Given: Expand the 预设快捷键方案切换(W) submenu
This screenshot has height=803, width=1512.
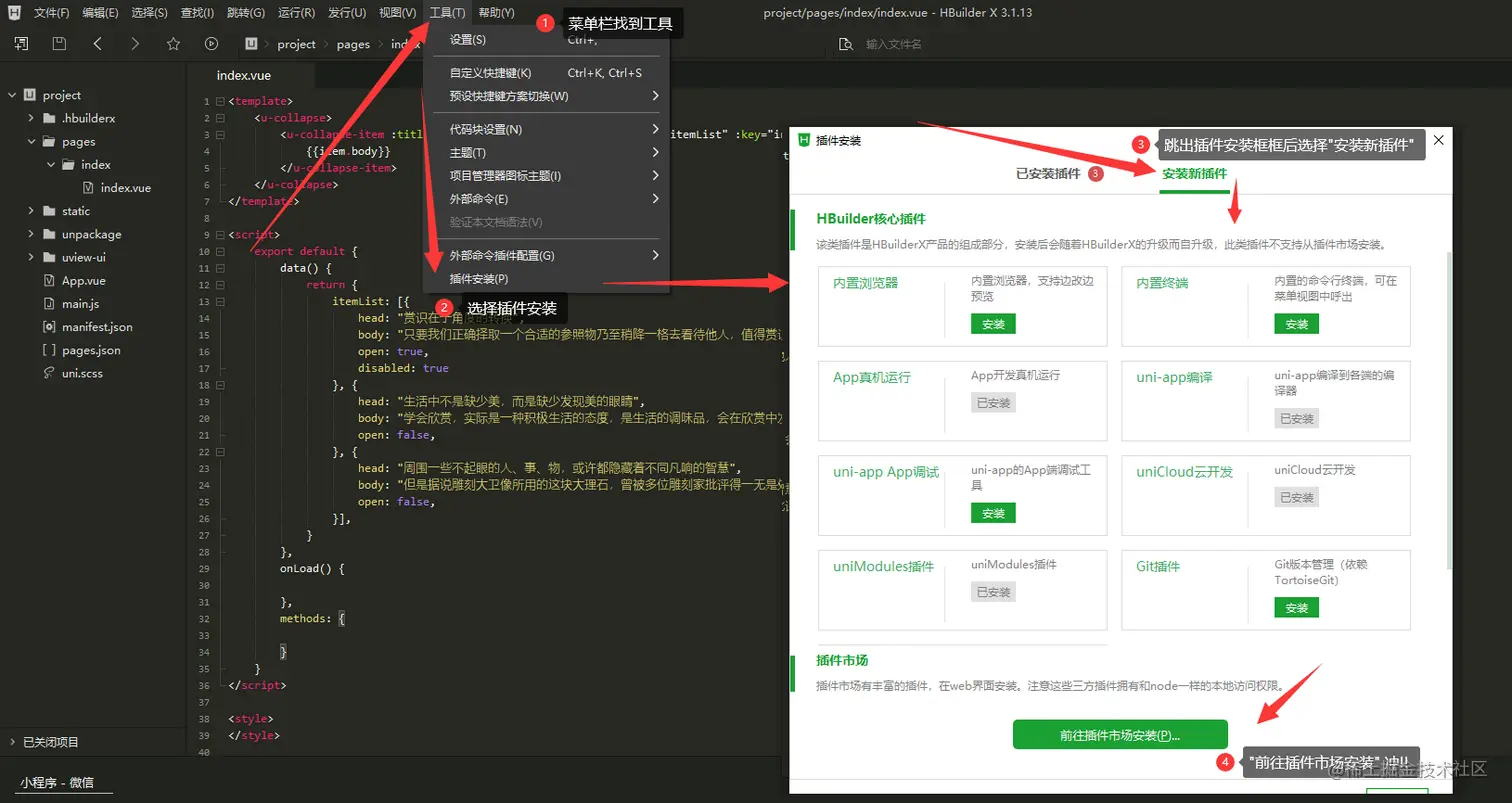Looking at the screenshot, I should pyautogui.click(x=546, y=96).
